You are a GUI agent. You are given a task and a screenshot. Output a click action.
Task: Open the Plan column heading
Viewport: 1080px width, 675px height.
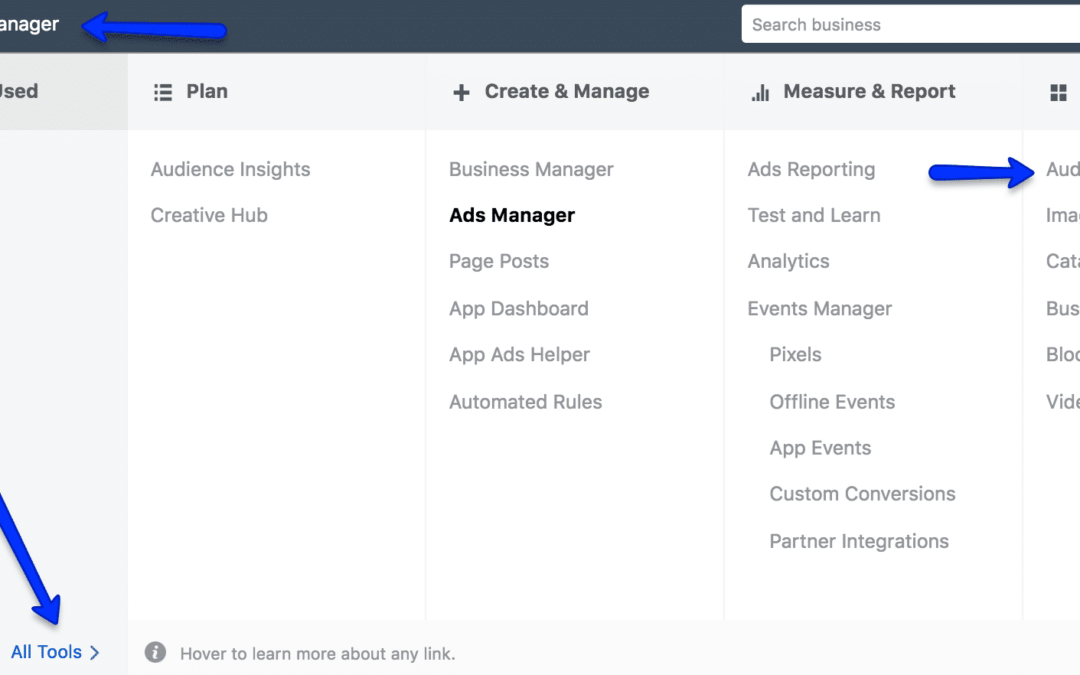207,92
